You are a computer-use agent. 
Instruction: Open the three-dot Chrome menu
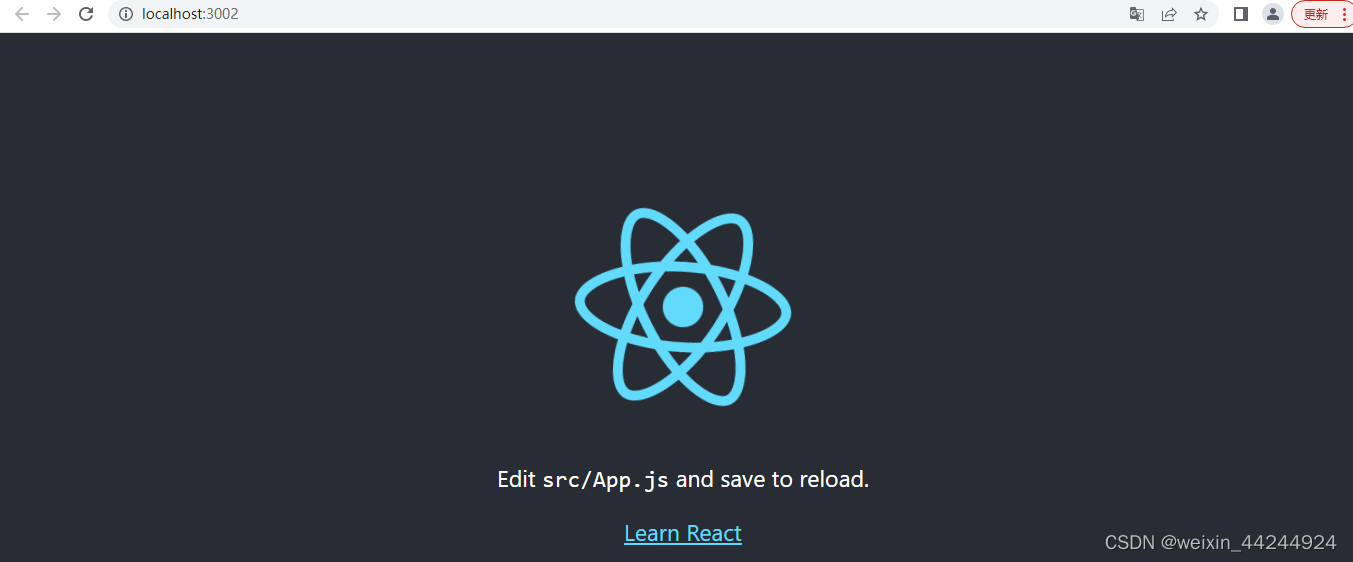point(1343,14)
